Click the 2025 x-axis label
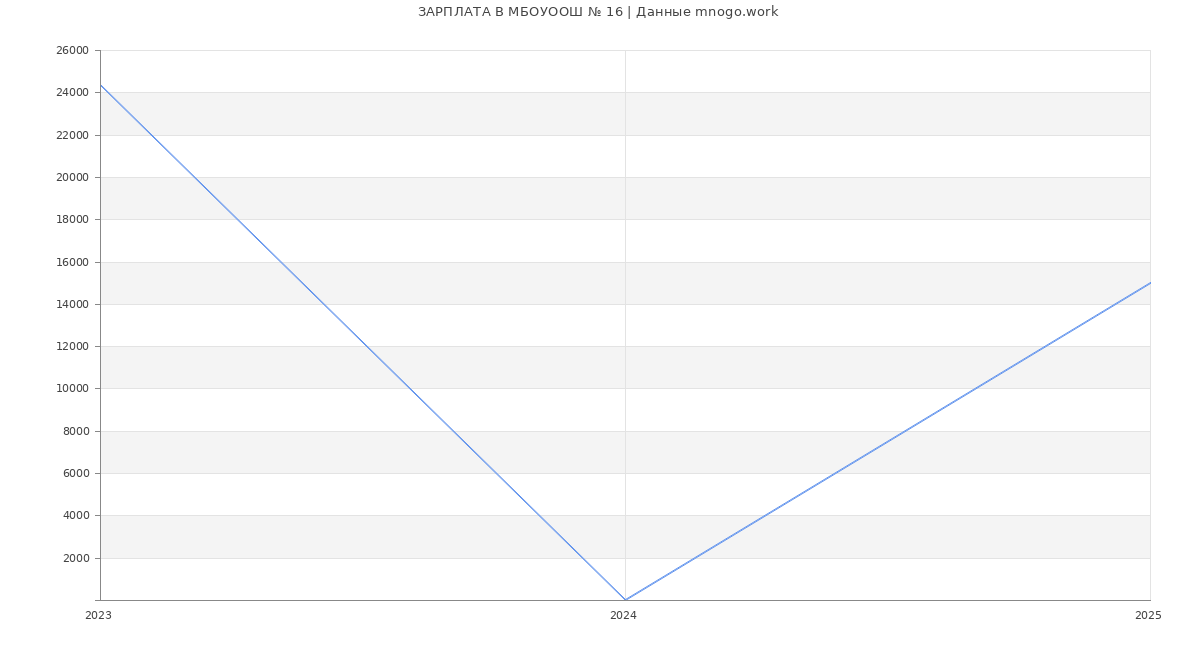This screenshot has height=650, width=1200. tap(1148, 616)
